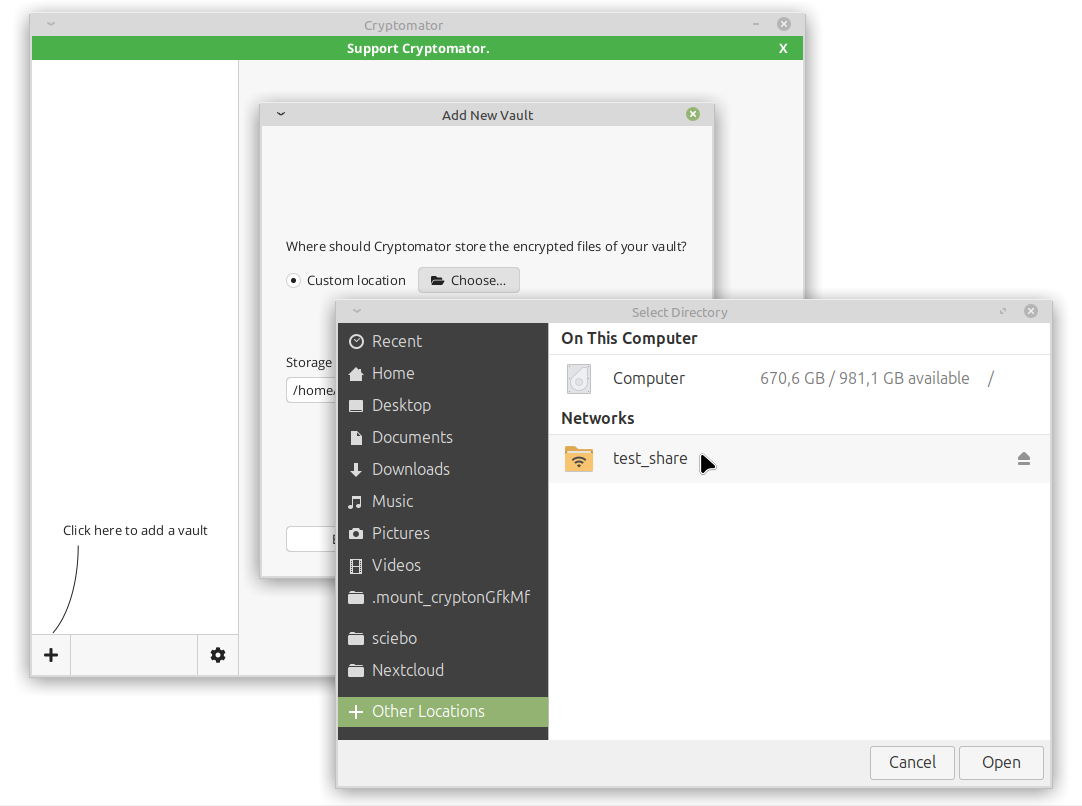Select Desktop in the sidebar
The width and height of the screenshot is (1082, 806).
[443, 405]
